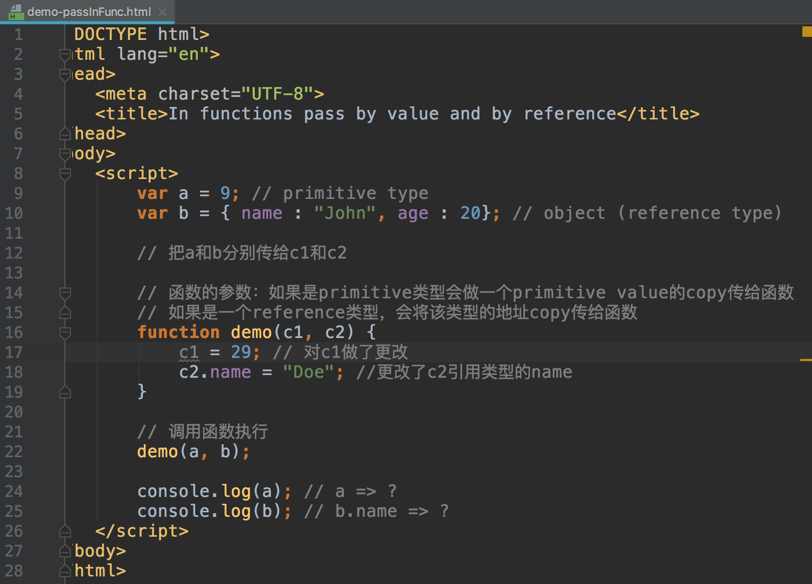Click the </script> closing tag

142,531
